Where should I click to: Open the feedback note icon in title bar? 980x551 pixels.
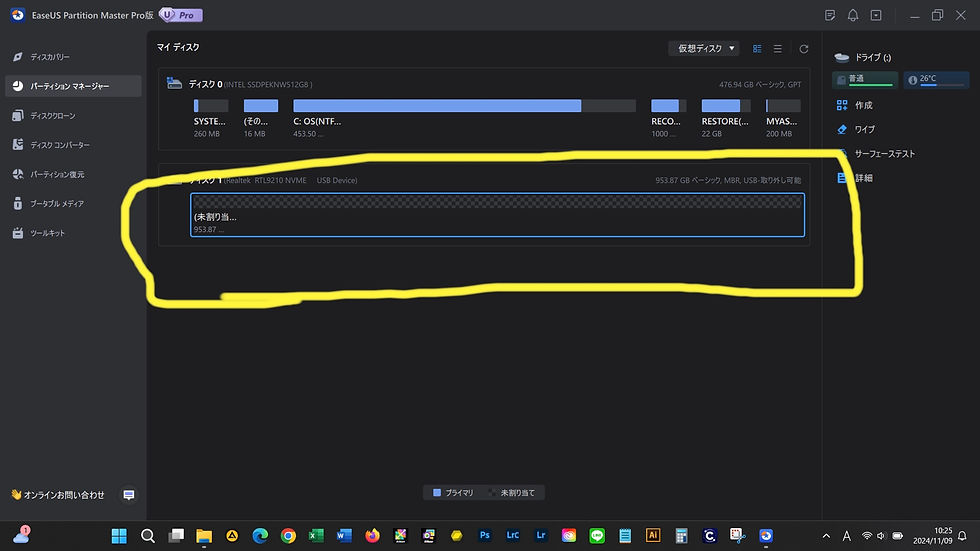[830, 15]
